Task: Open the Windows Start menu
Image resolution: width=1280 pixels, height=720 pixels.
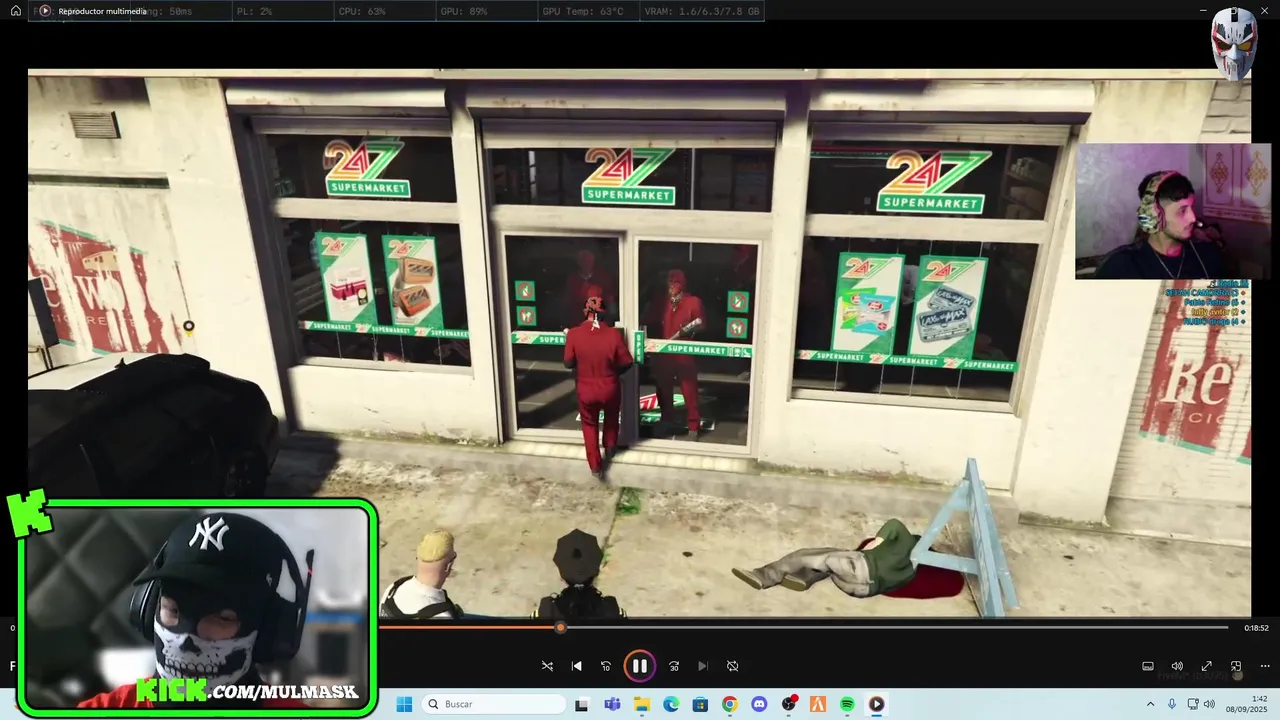Action: (x=404, y=704)
